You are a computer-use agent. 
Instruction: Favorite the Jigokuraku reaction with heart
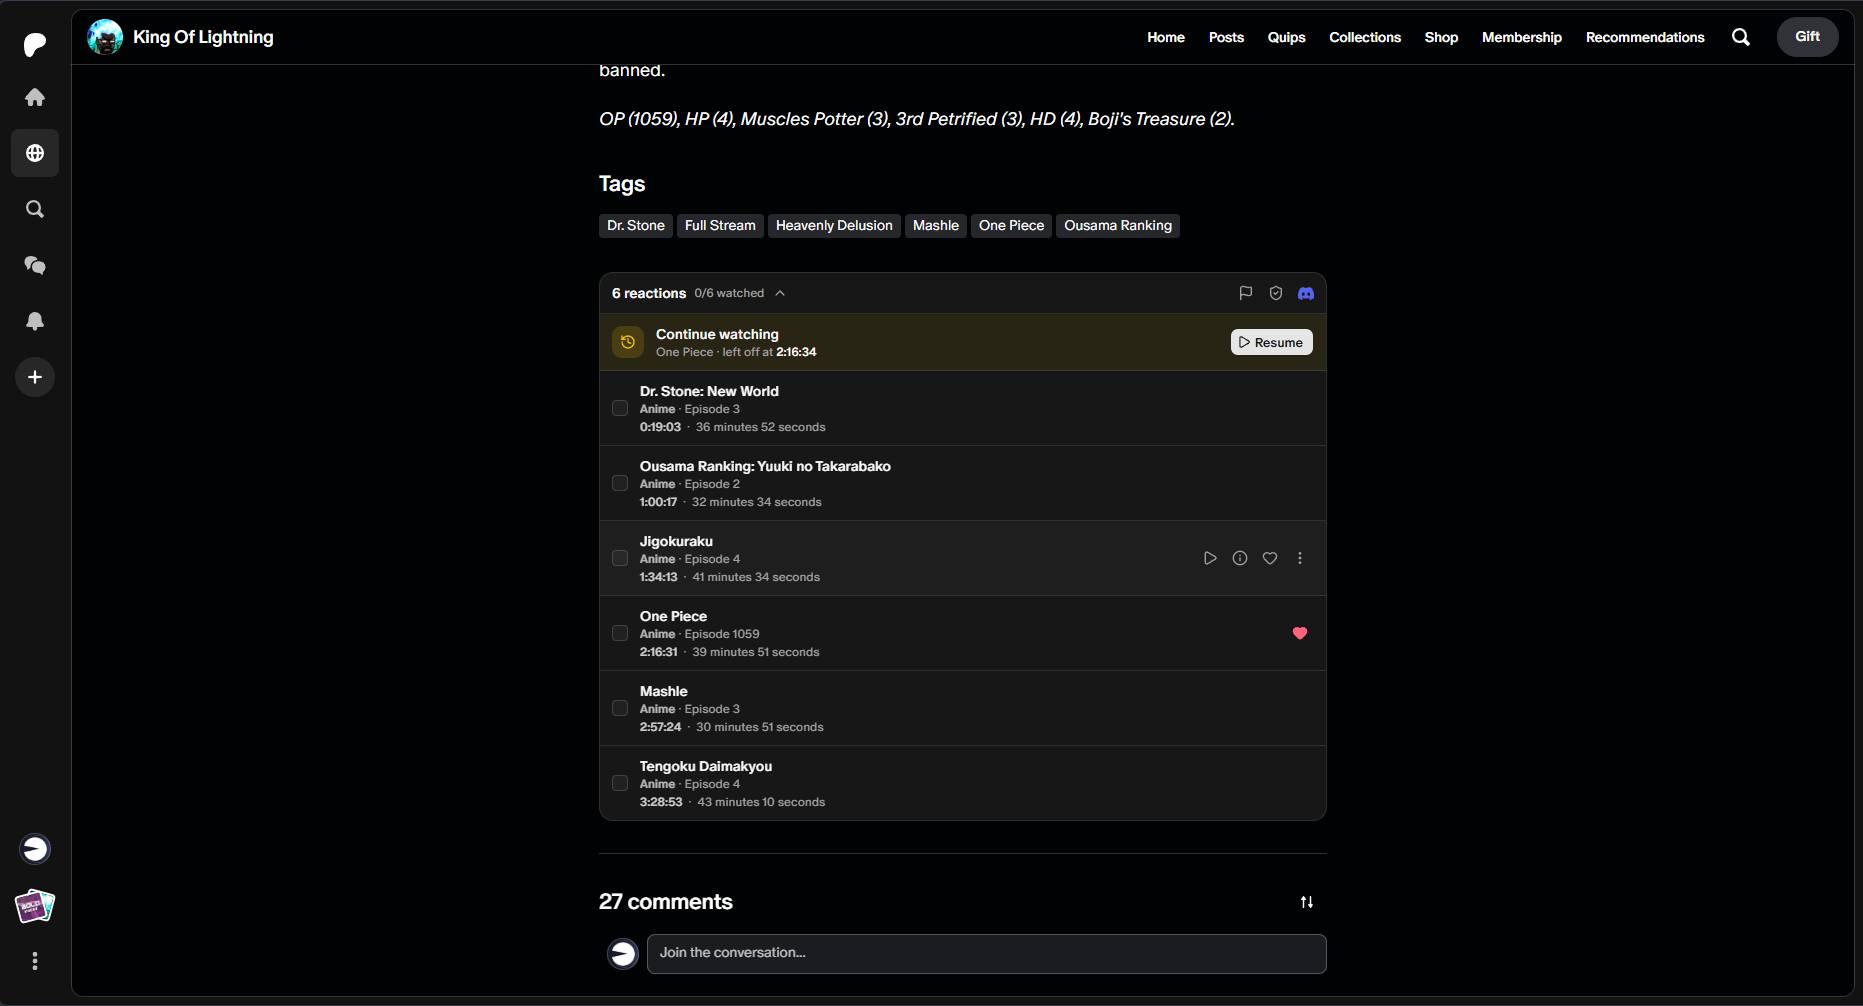1270,558
